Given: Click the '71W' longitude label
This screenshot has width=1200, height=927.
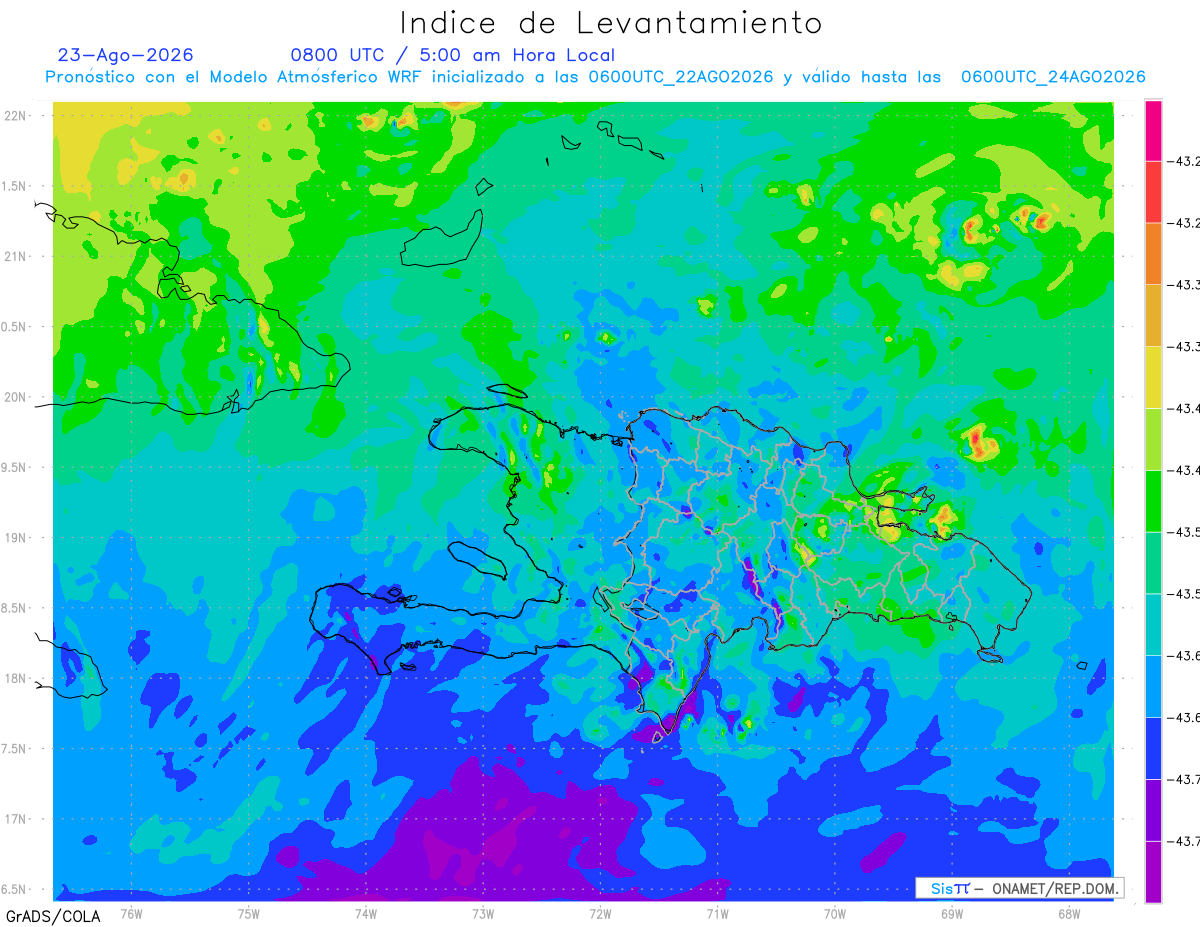Looking at the screenshot, I should pyautogui.click(x=717, y=914).
